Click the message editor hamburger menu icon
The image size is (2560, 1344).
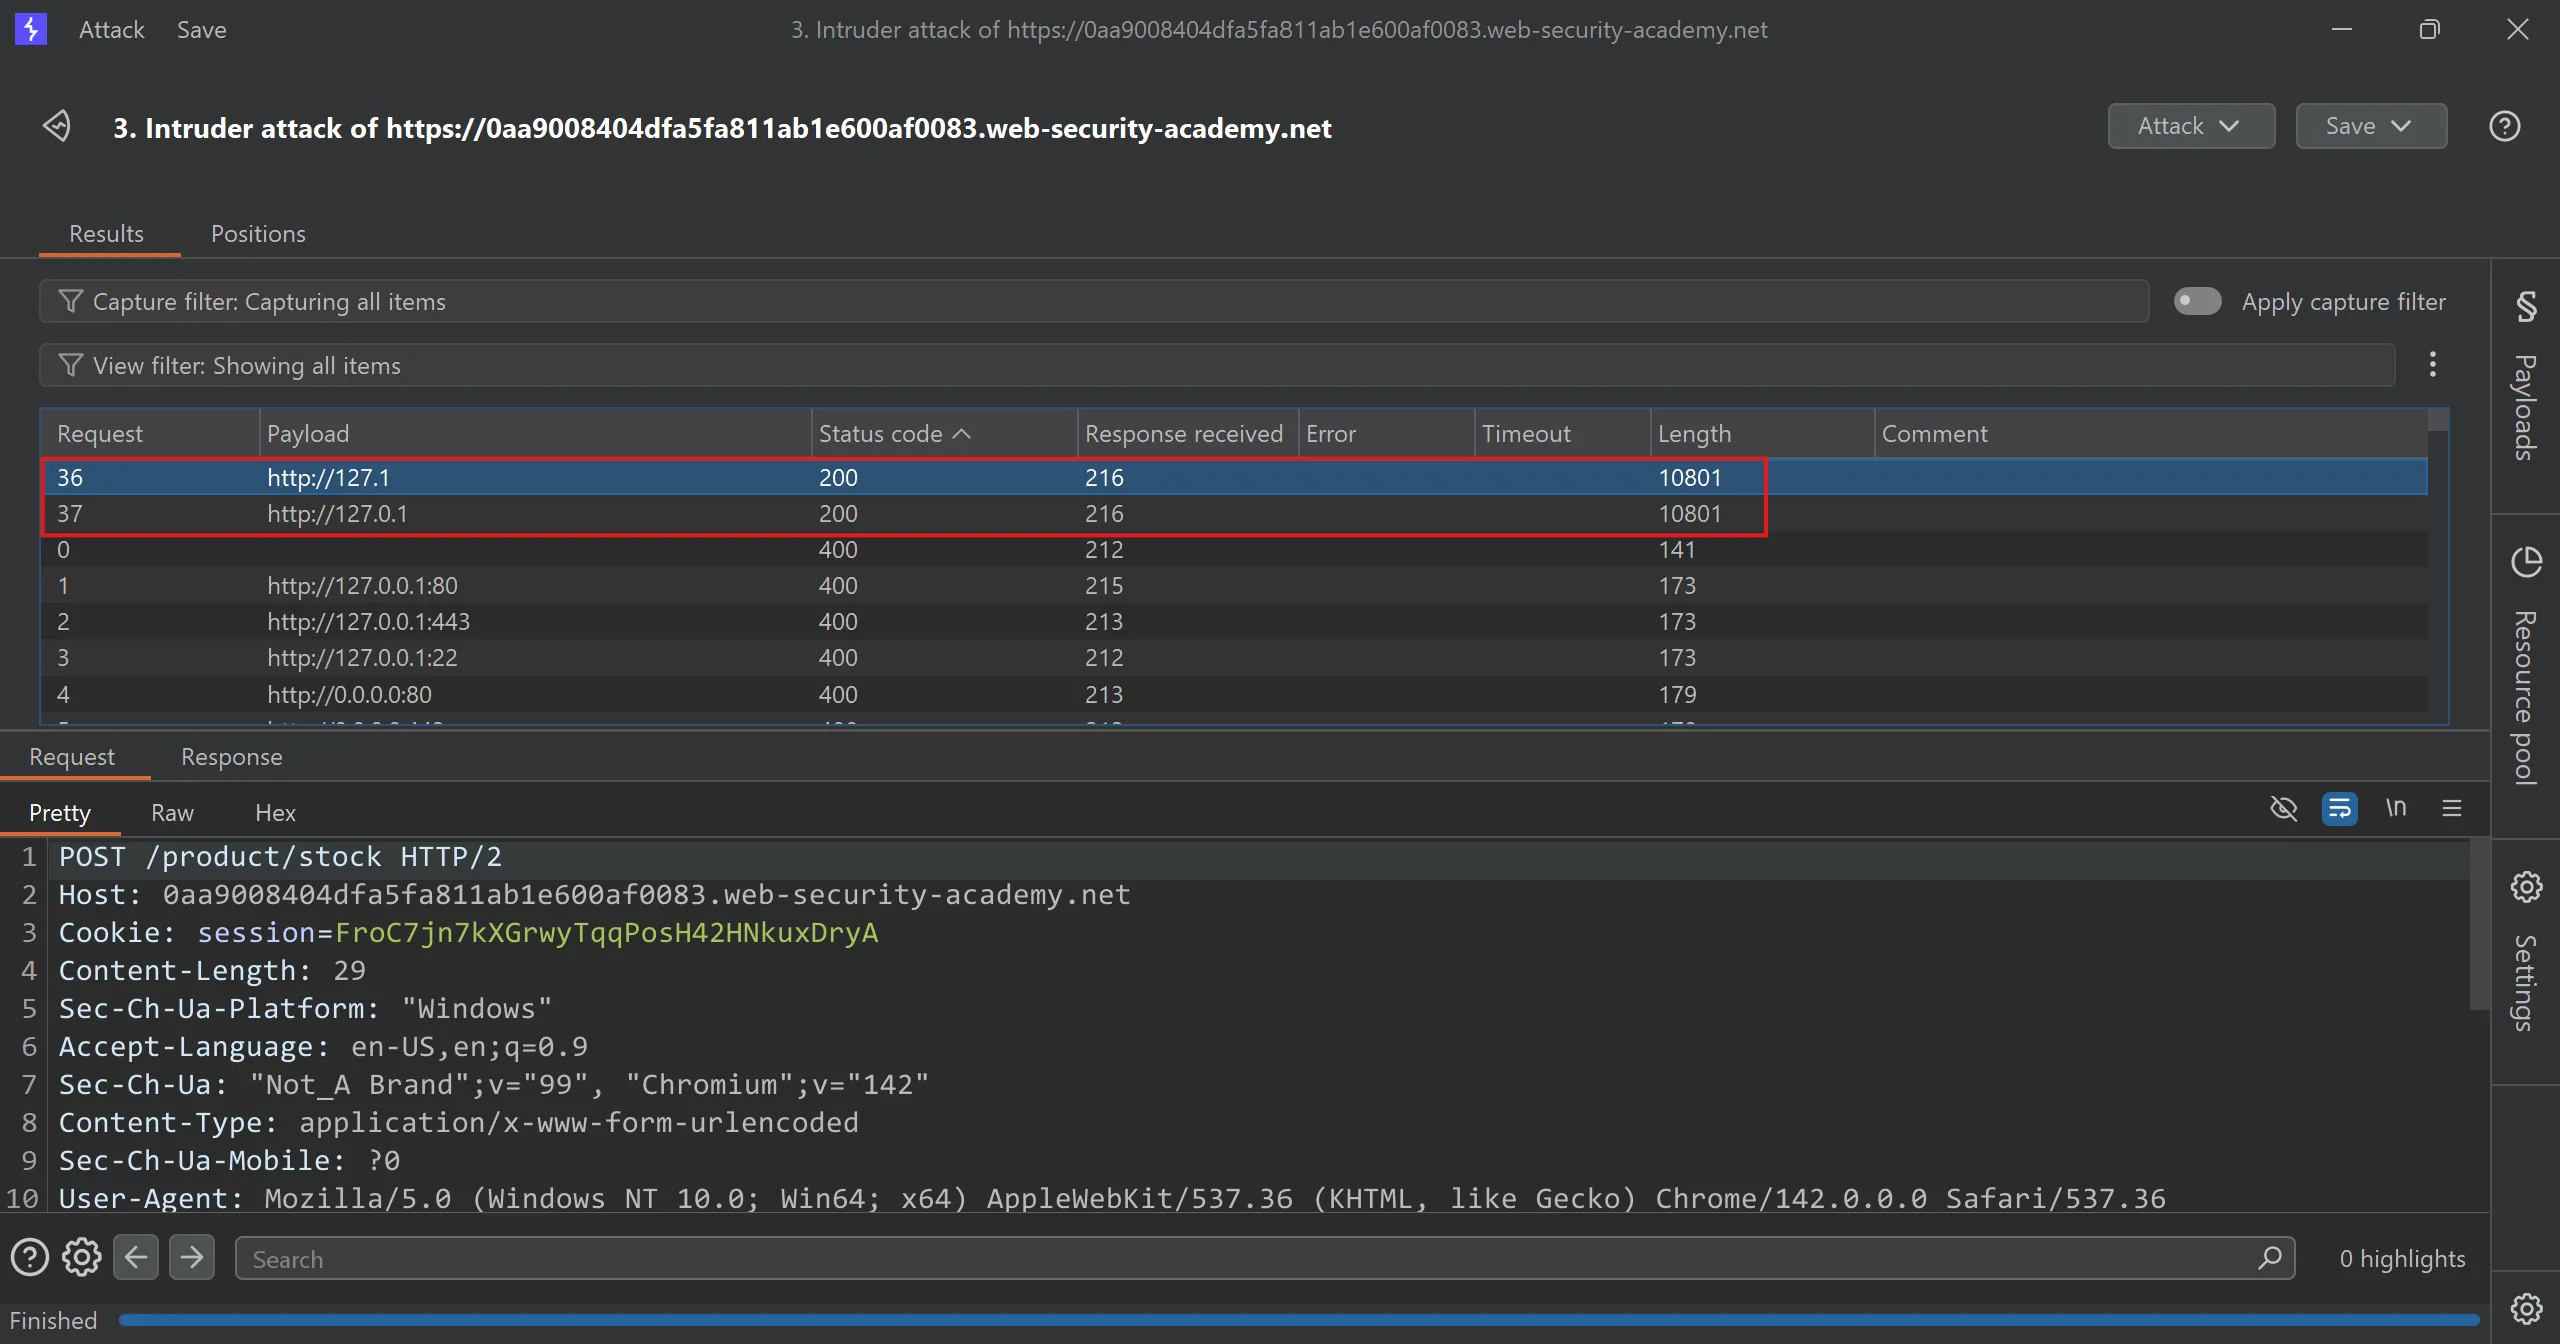[2451, 808]
